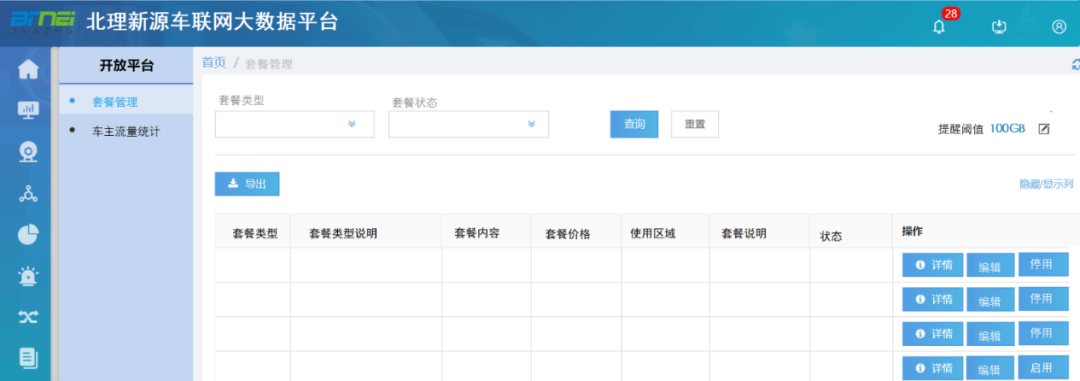Click the refresh icon beside the breadcrumb
This screenshot has width=1080, height=381.
click(1076, 64)
